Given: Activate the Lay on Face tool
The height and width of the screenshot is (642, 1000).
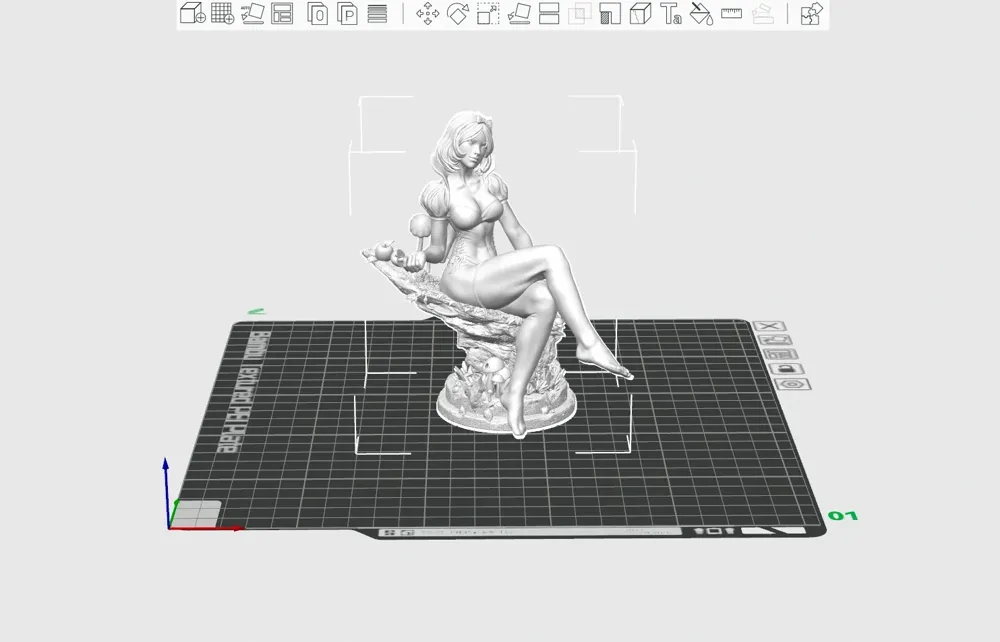Looking at the screenshot, I should point(519,13).
